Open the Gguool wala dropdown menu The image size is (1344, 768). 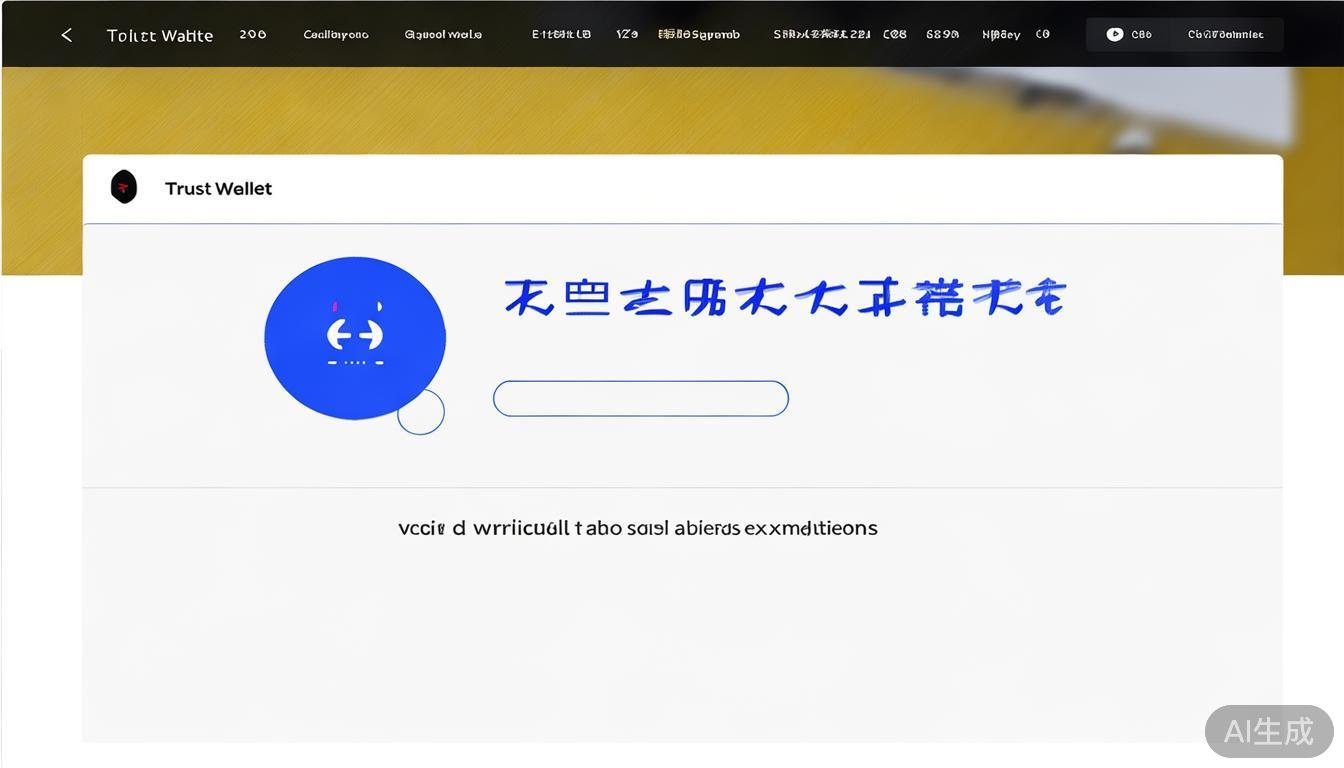pos(443,32)
